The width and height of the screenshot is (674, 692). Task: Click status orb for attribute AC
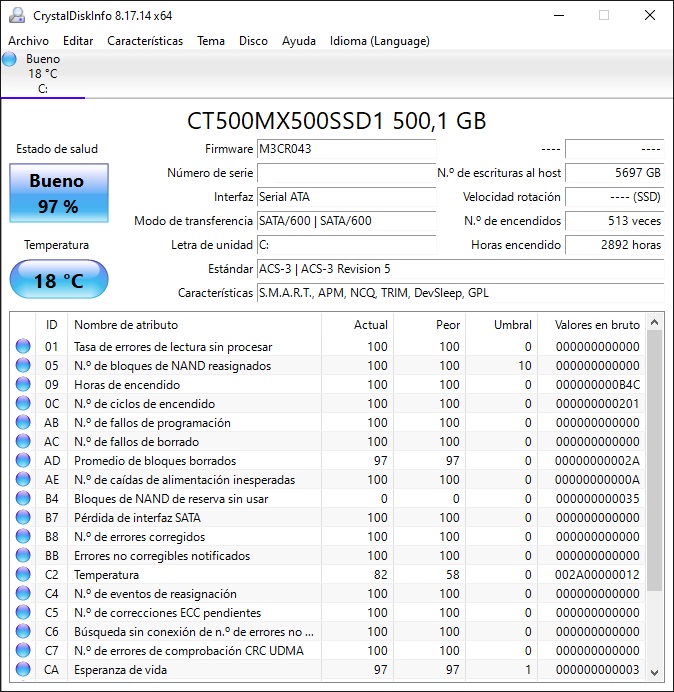pyautogui.click(x=23, y=441)
